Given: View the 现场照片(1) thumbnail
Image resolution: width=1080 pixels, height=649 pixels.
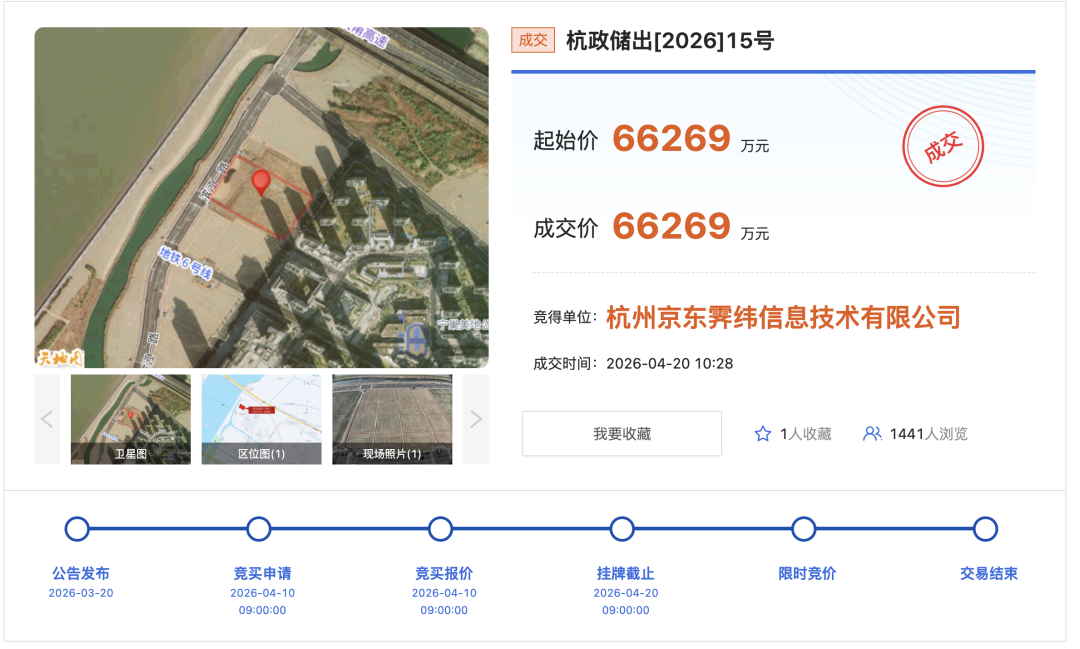Looking at the screenshot, I should (x=392, y=419).
